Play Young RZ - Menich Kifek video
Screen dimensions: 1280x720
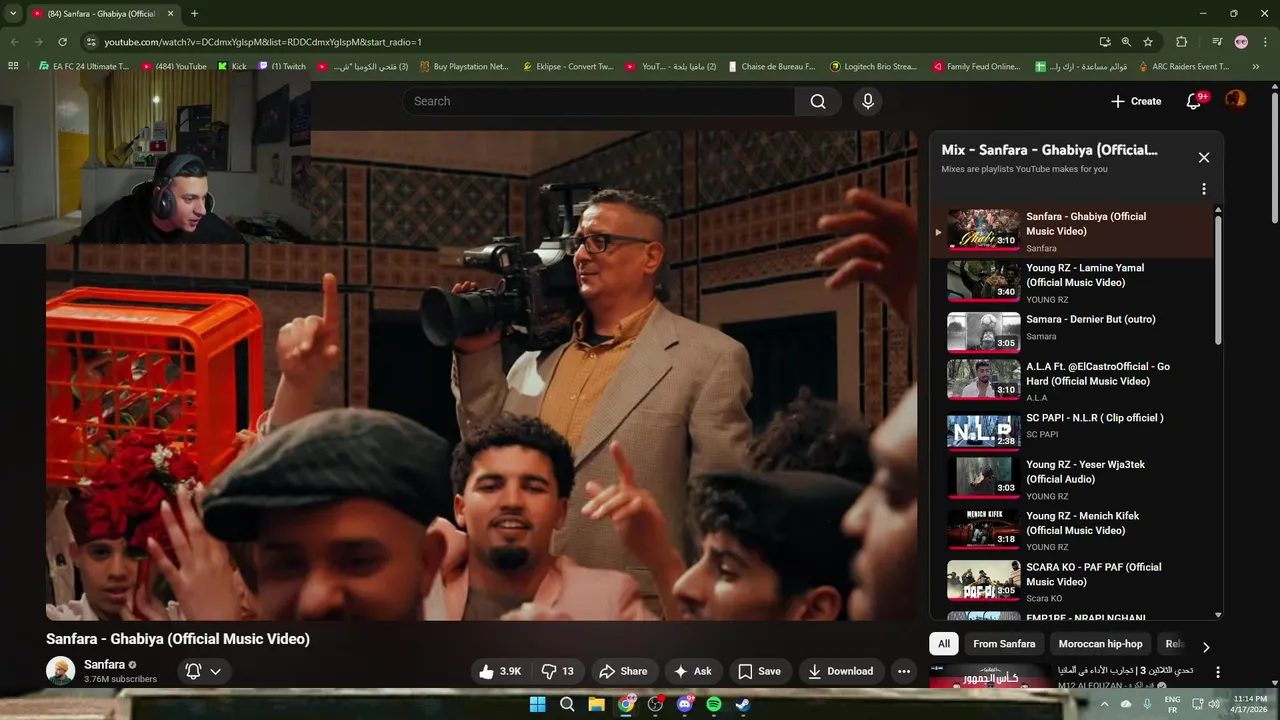click(x=1071, y=530)
